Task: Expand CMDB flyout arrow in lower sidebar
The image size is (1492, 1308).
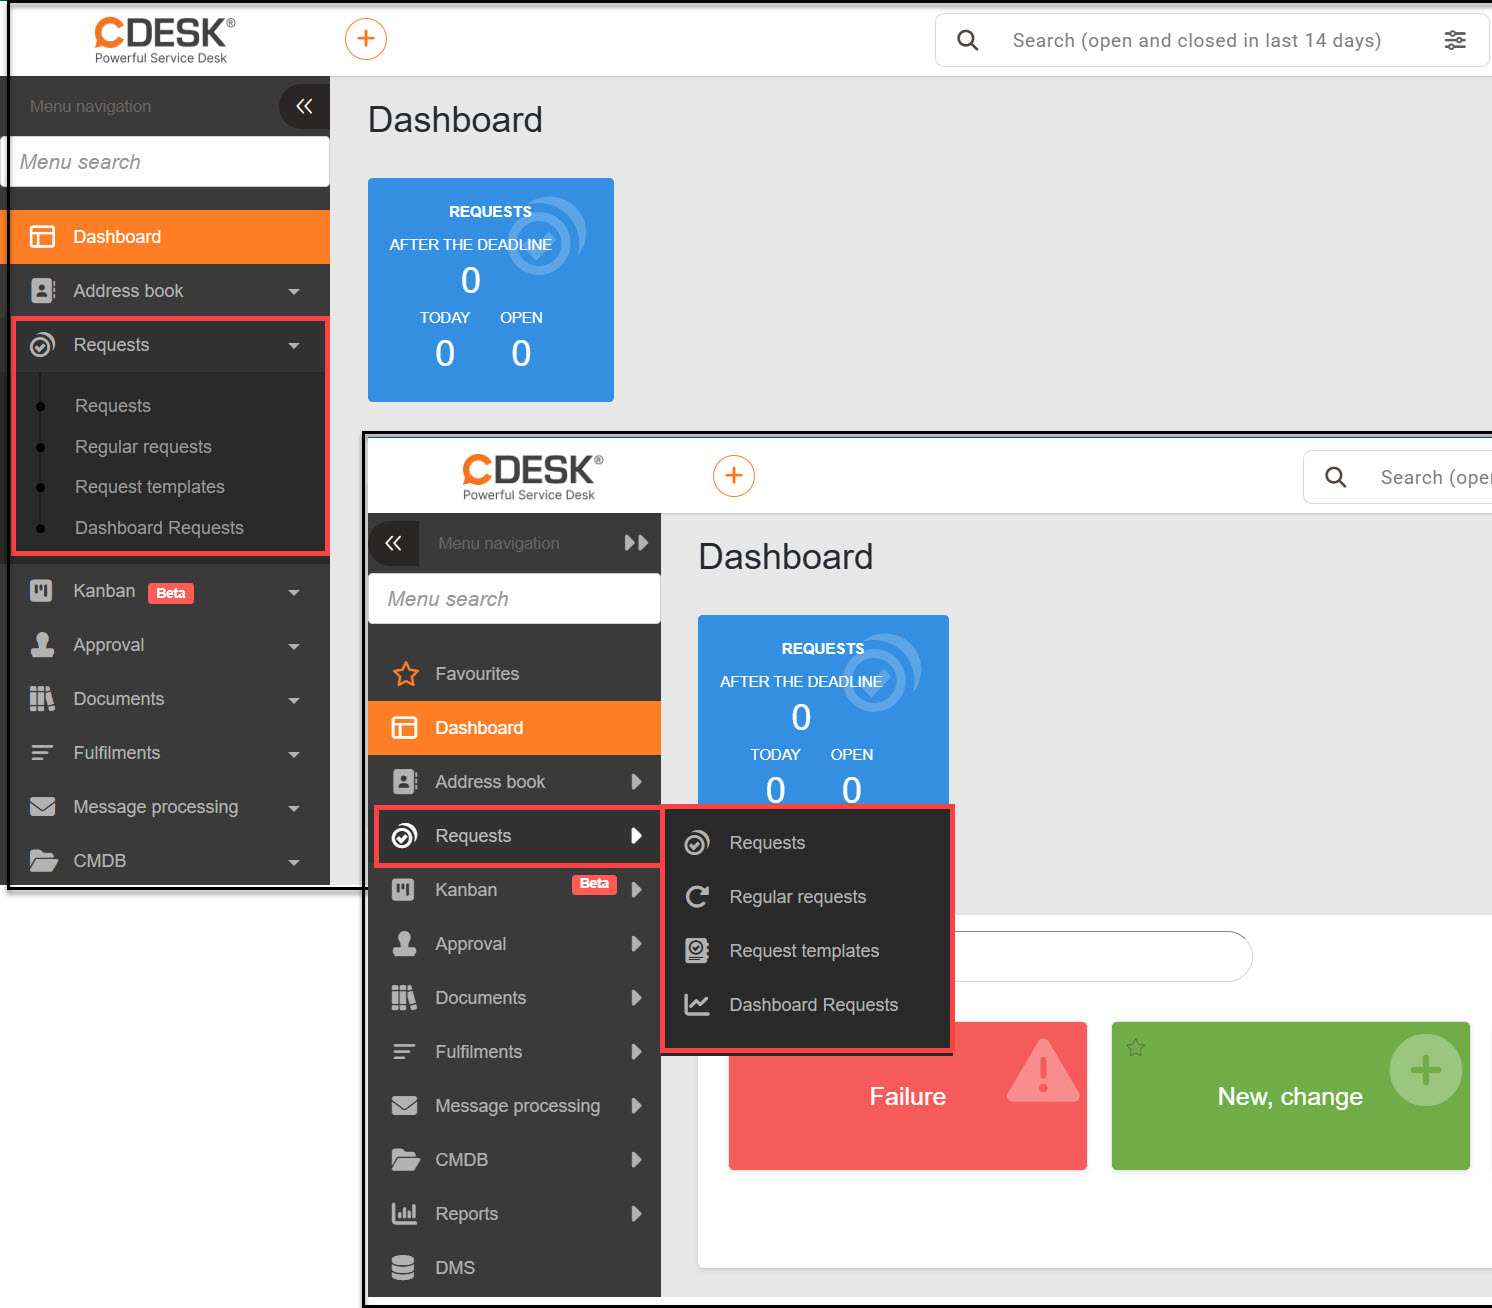Action: (x=636, y=1160)
